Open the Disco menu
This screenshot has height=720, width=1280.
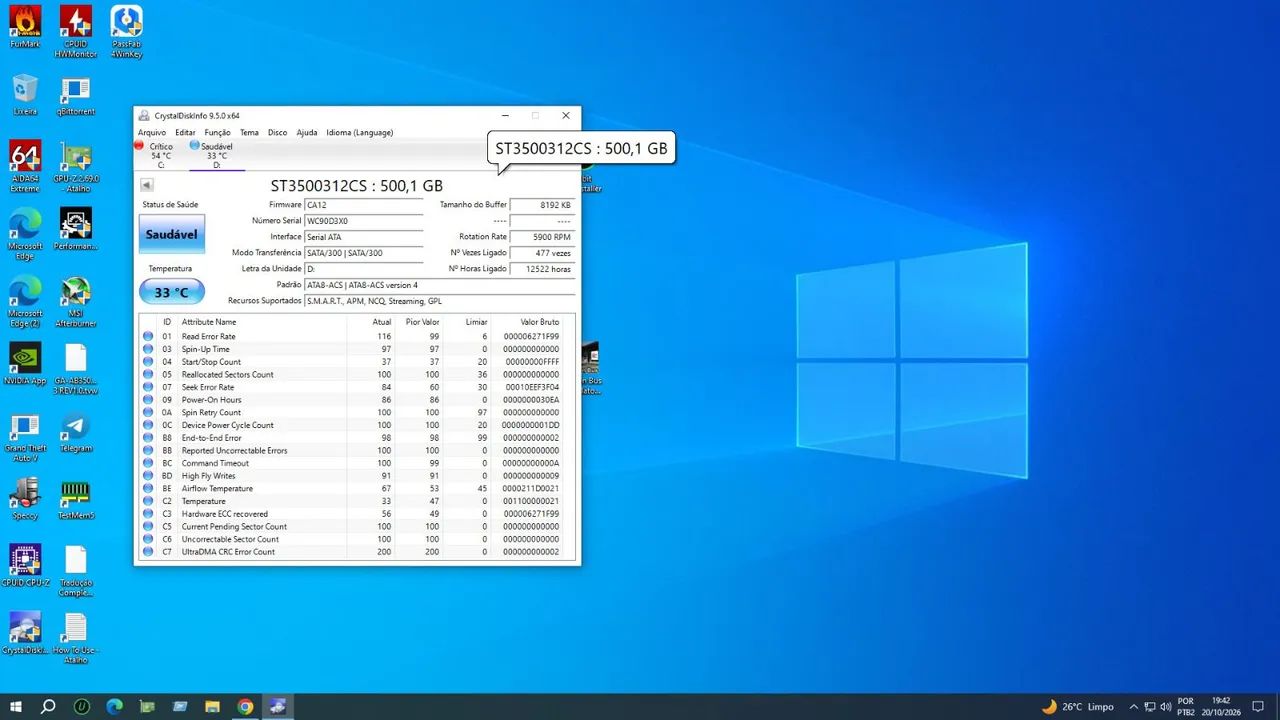[277, 132]
